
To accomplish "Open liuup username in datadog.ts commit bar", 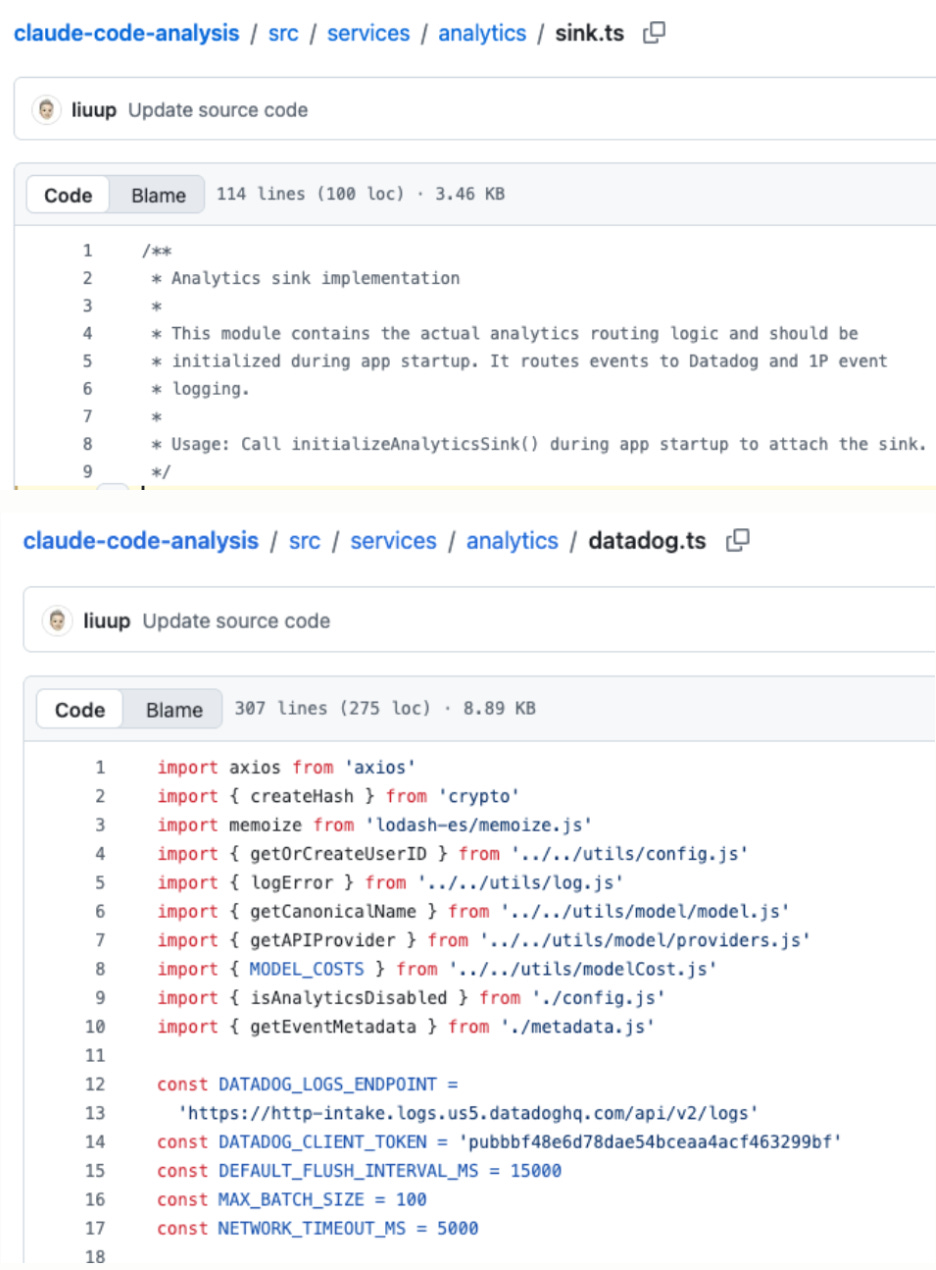I will click(109, 620).
